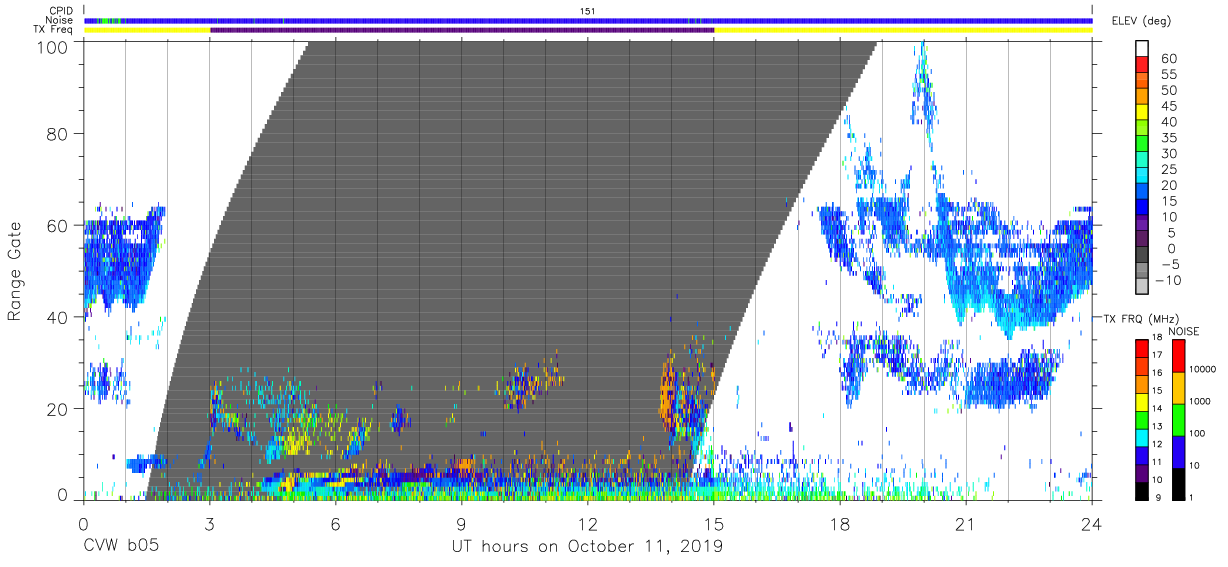Click the '3' tick on the UT hours axis
Viewport: 1228px width, 567px height.
210,523
